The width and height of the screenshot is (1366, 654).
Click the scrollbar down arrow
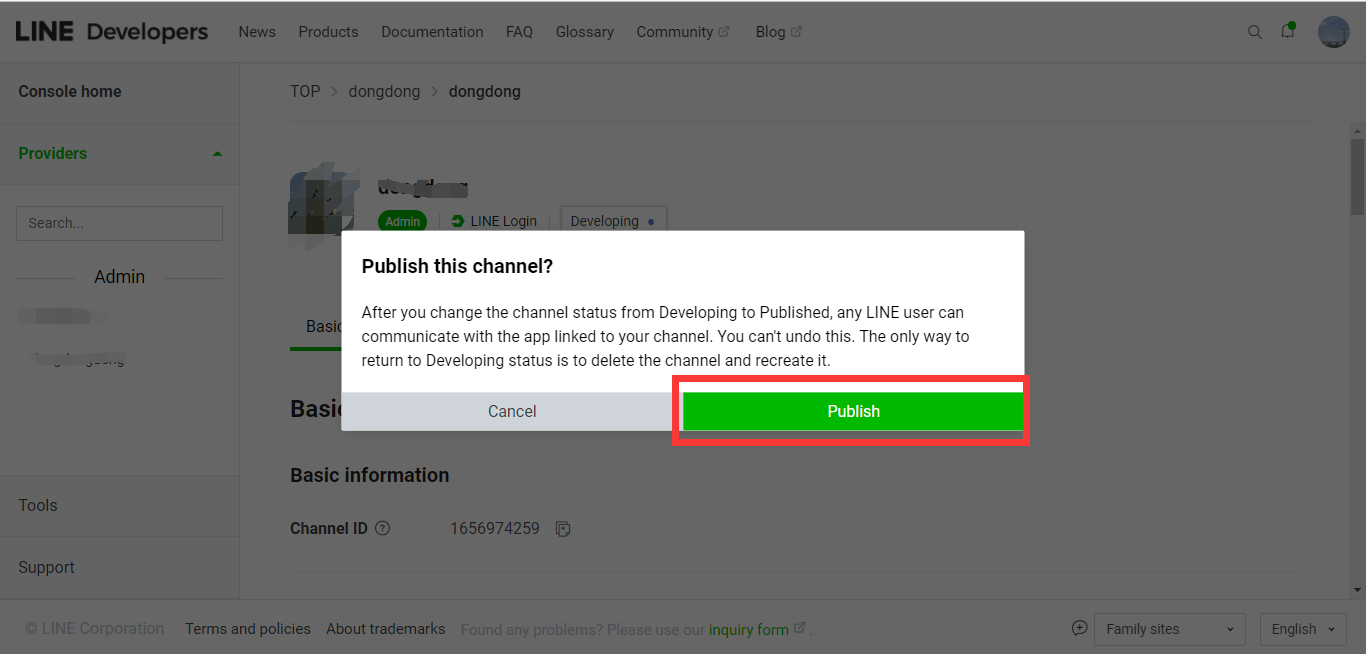pyautogui.click(x=1357, y=590)
